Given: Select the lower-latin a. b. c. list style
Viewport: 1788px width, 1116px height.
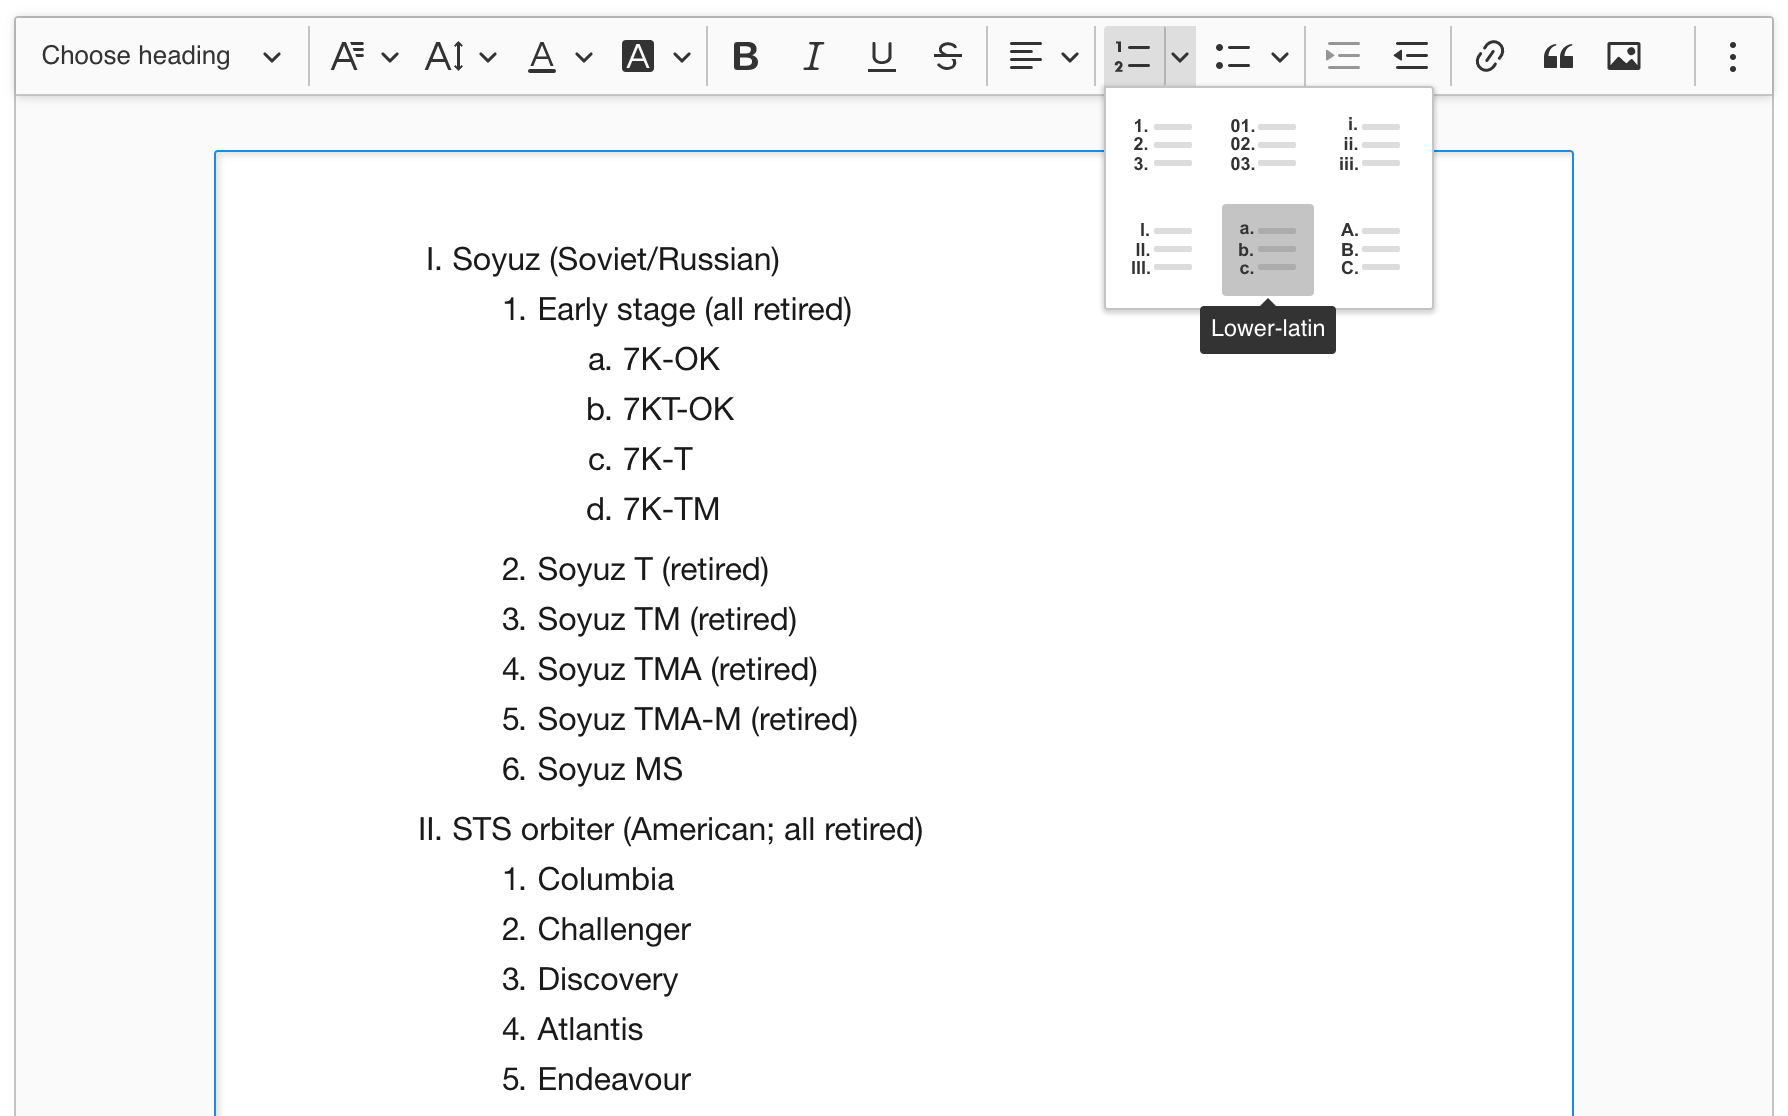Looking at the screenshot, I should [1267, 250].
